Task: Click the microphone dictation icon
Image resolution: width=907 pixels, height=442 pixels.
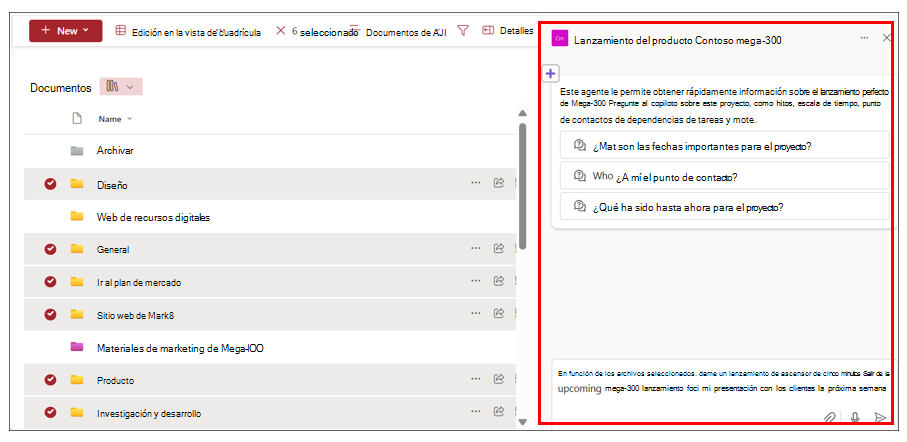Action: pyautogui.click(x=855, y=417)
